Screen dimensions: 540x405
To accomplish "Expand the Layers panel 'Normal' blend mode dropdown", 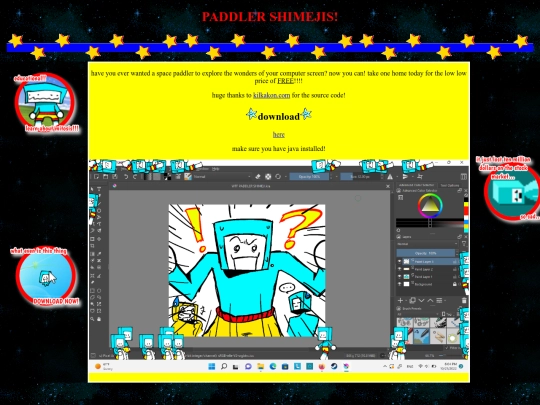I will (427, 244).
